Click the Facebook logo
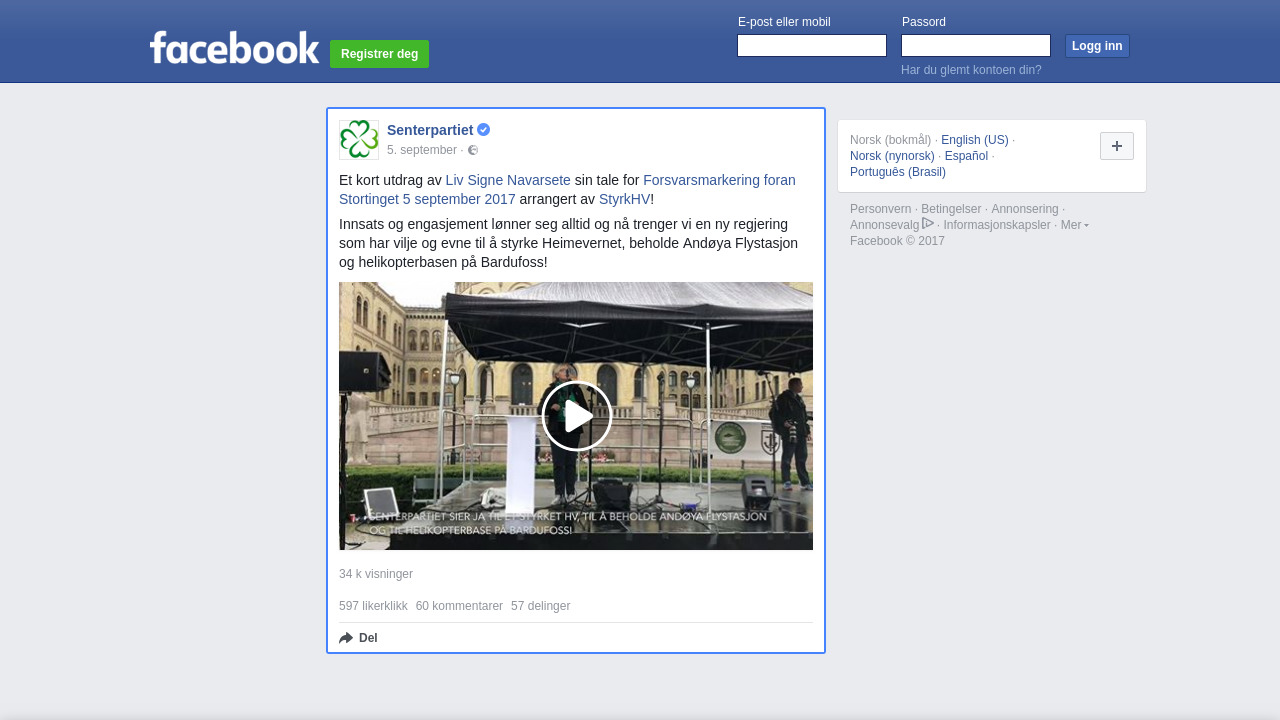 tap(235, 47)
